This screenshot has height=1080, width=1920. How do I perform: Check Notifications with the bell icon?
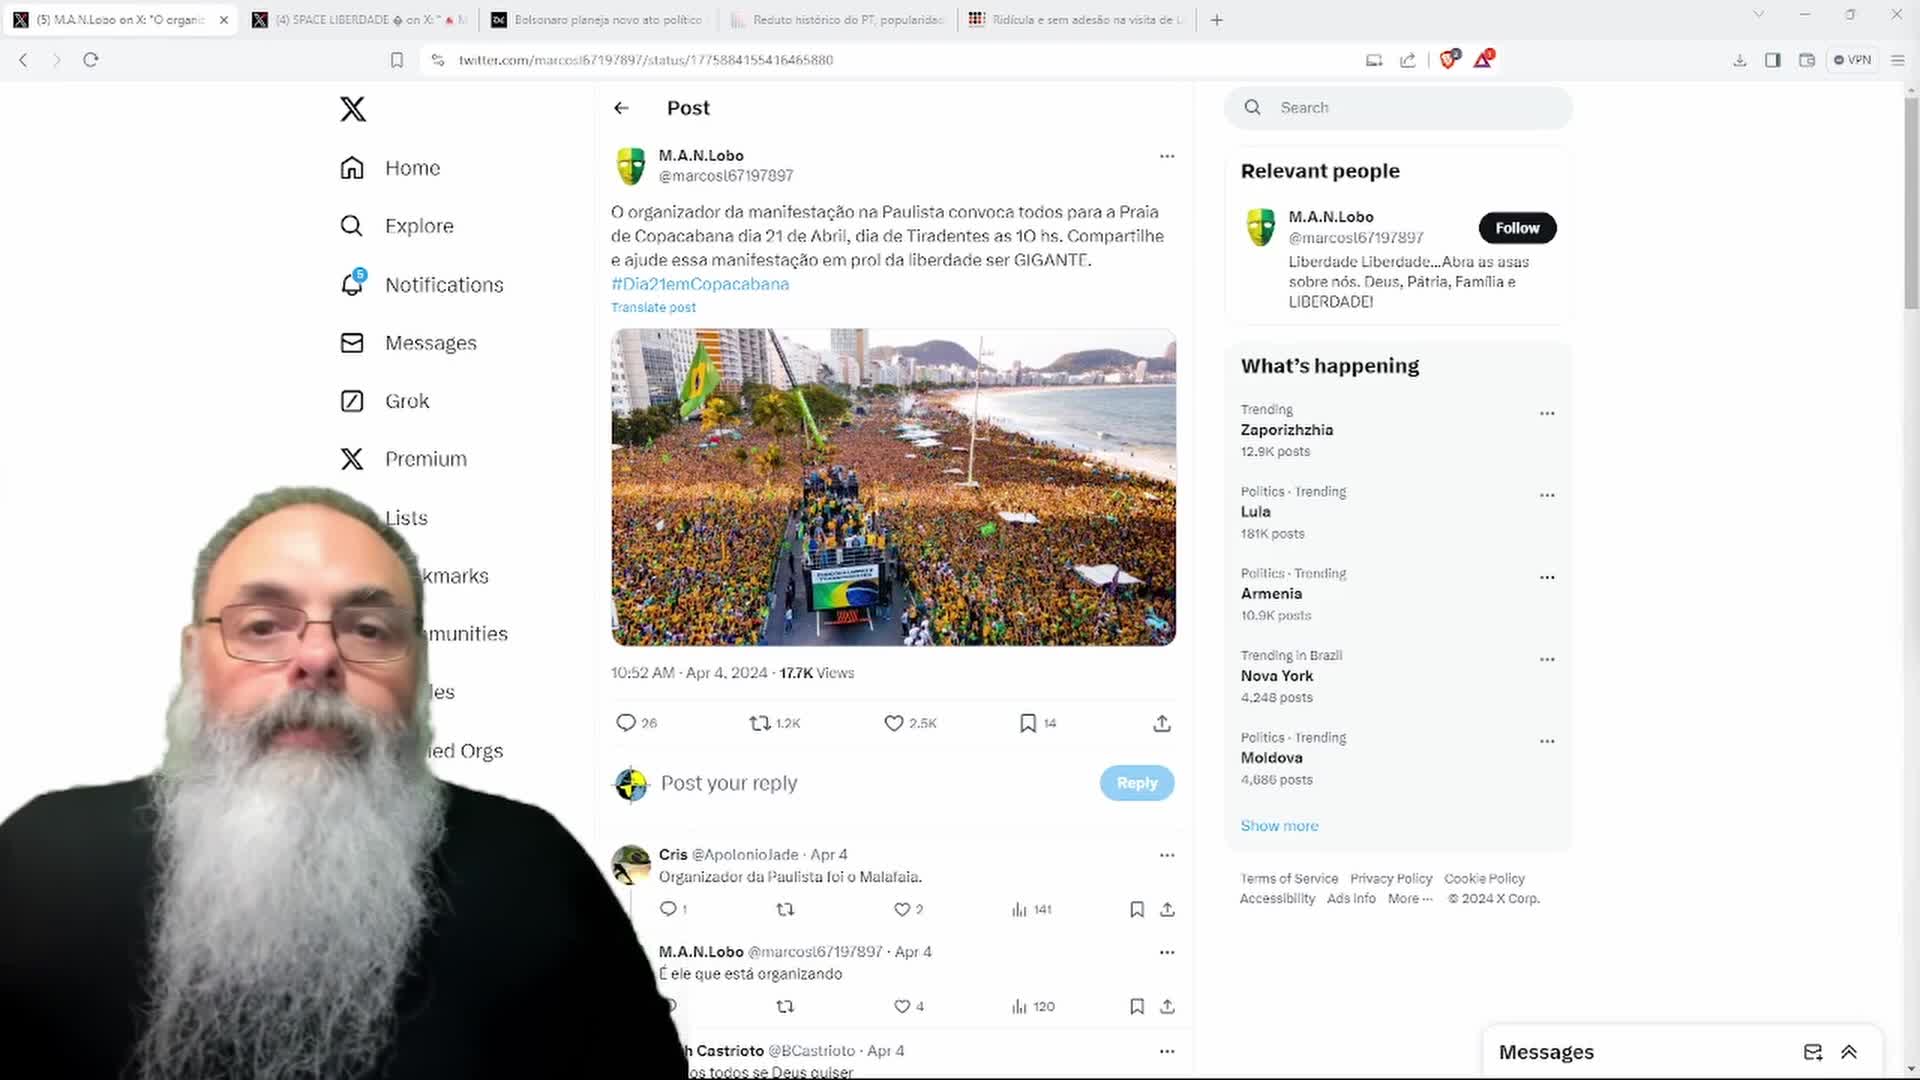(443, 284)
